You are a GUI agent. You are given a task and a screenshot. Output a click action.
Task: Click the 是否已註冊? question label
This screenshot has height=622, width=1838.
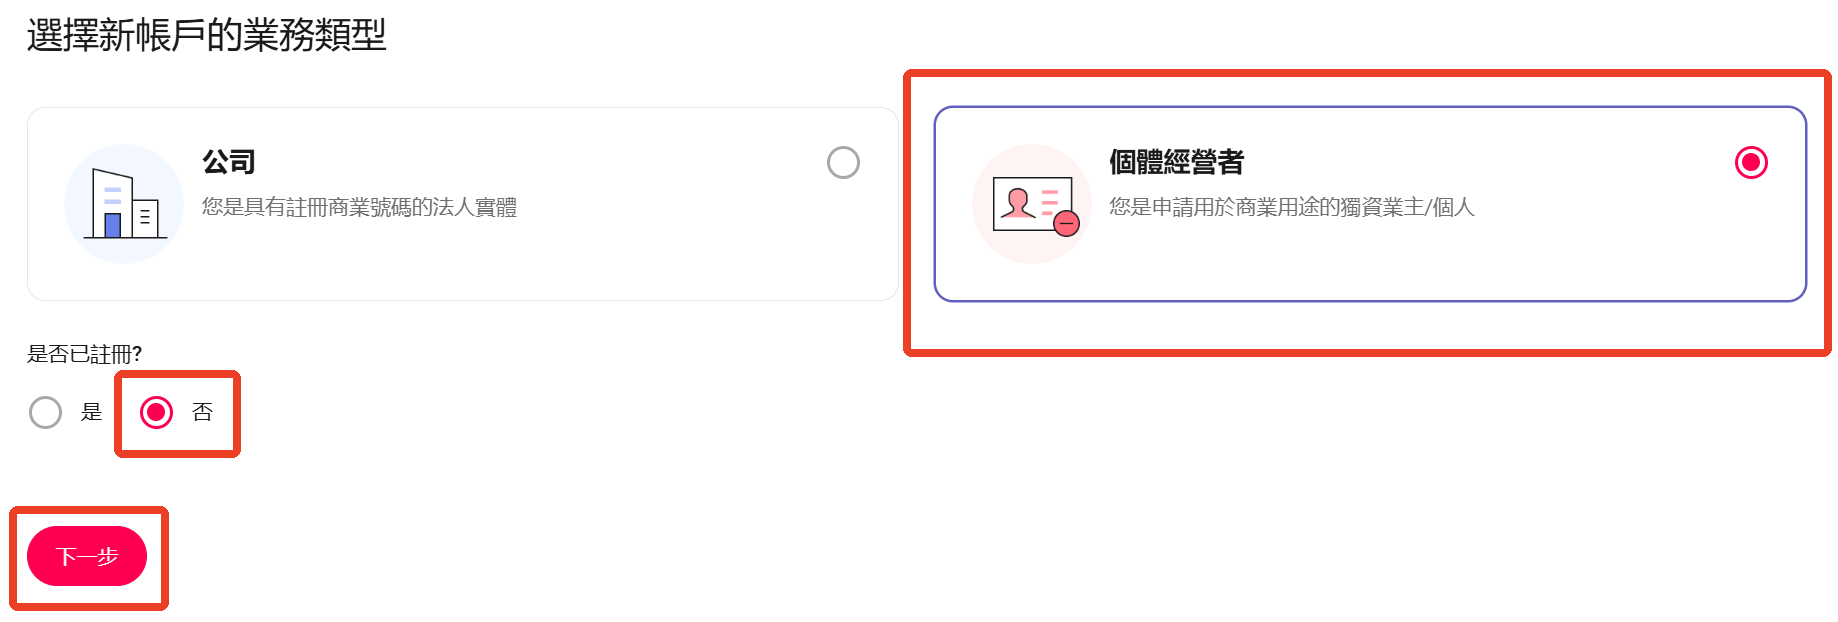tap(85, 354)
